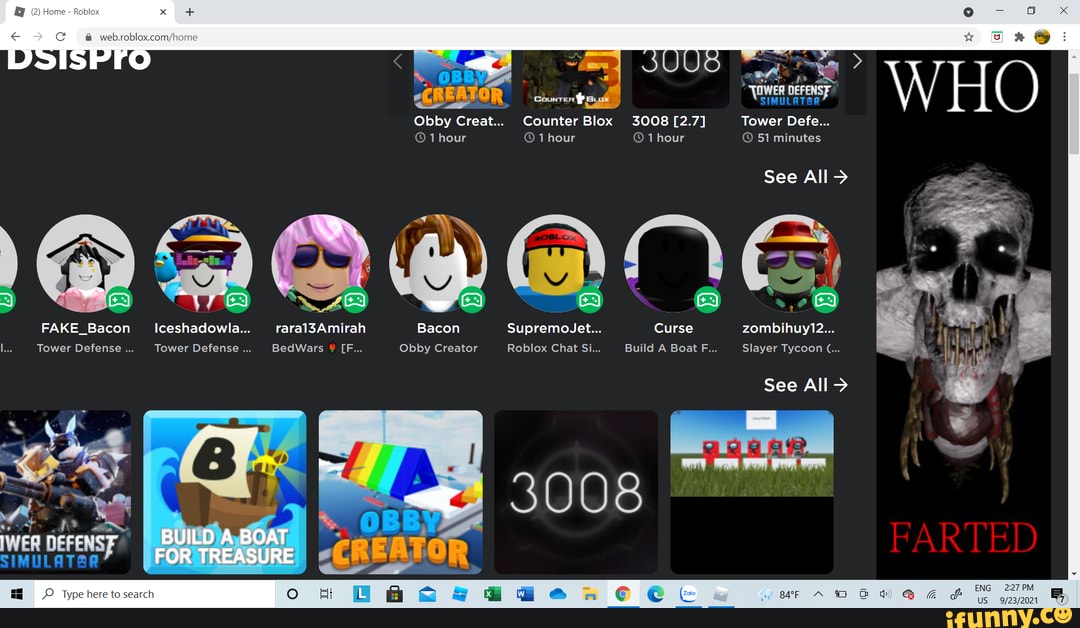
Task: Bookmark this page with the star icon
Action: (x=969, y=37)
